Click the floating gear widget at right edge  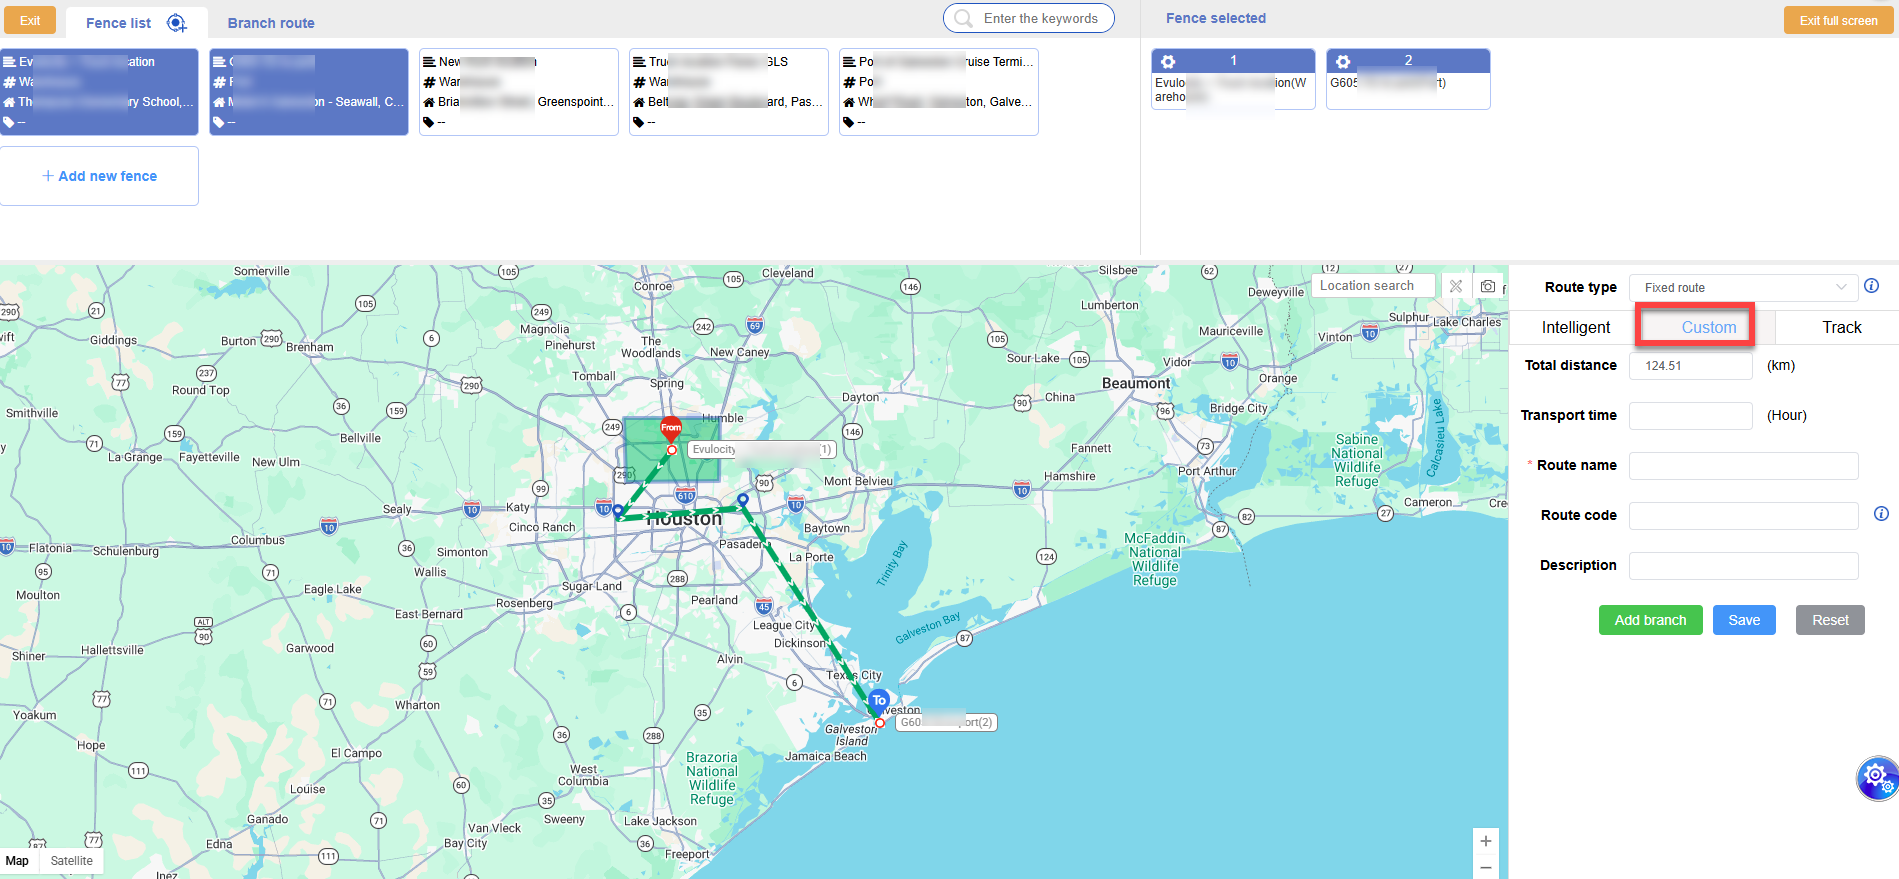tap(1876, 777)
